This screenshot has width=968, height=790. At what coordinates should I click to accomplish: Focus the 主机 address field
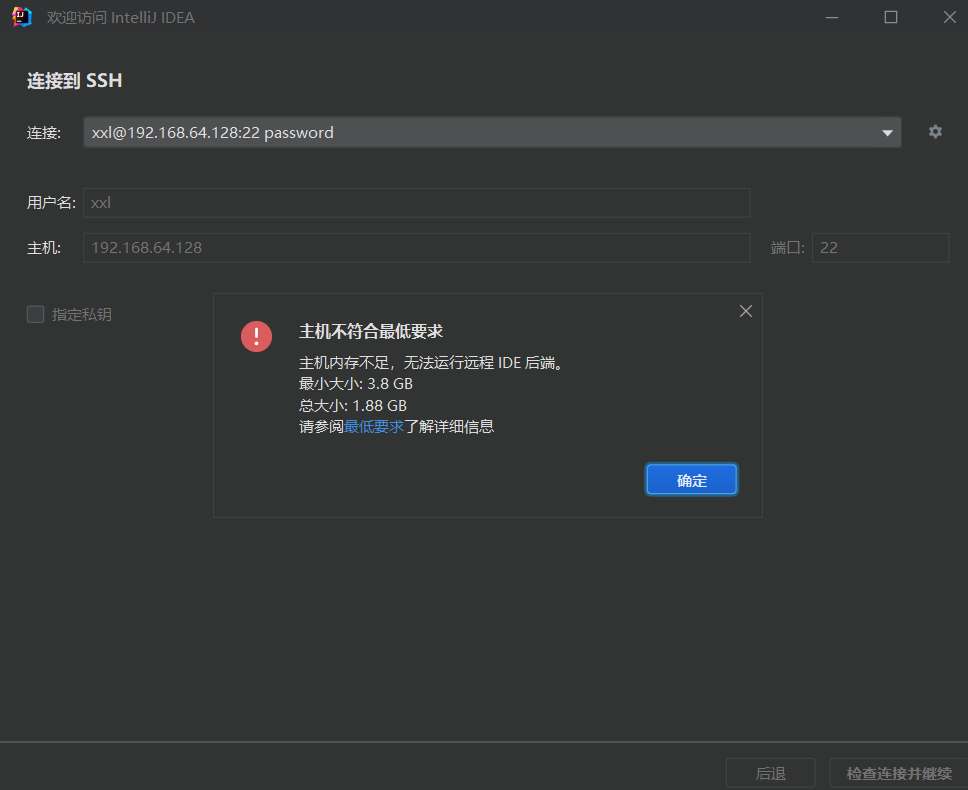tap(417, 247)
